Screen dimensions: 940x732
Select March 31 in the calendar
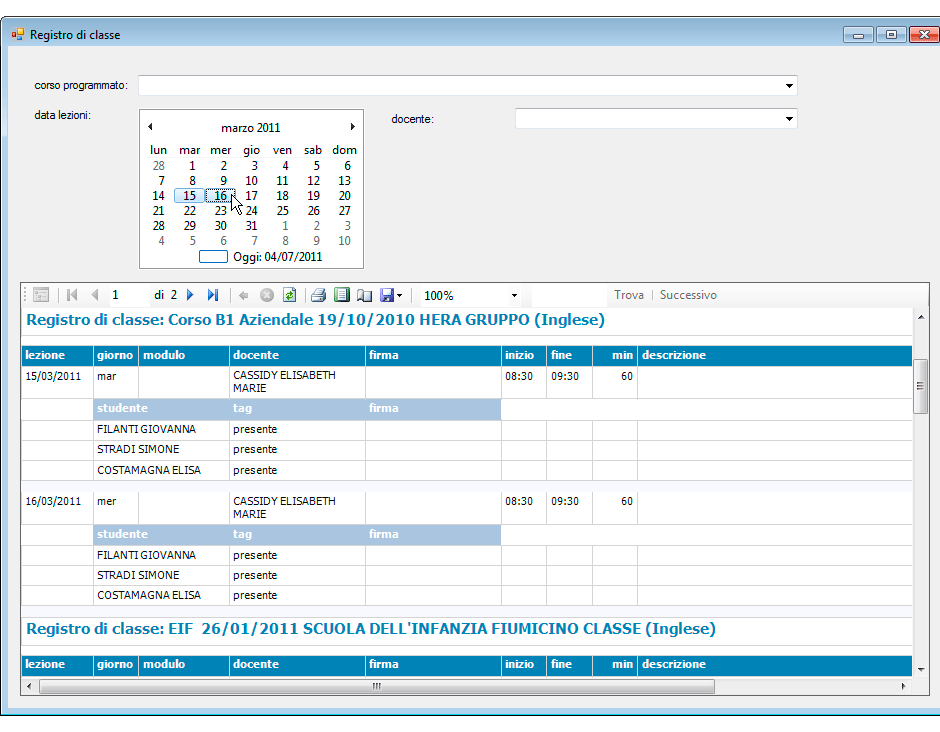click(251, 226)
